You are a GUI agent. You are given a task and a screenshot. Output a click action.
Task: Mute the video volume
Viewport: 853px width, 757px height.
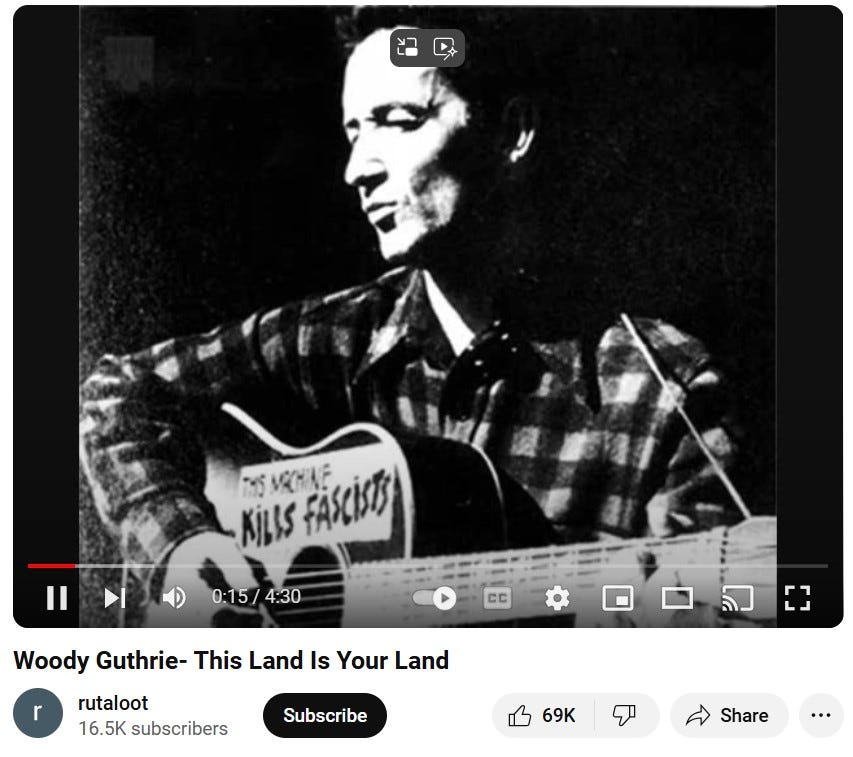tap(174, 598)
